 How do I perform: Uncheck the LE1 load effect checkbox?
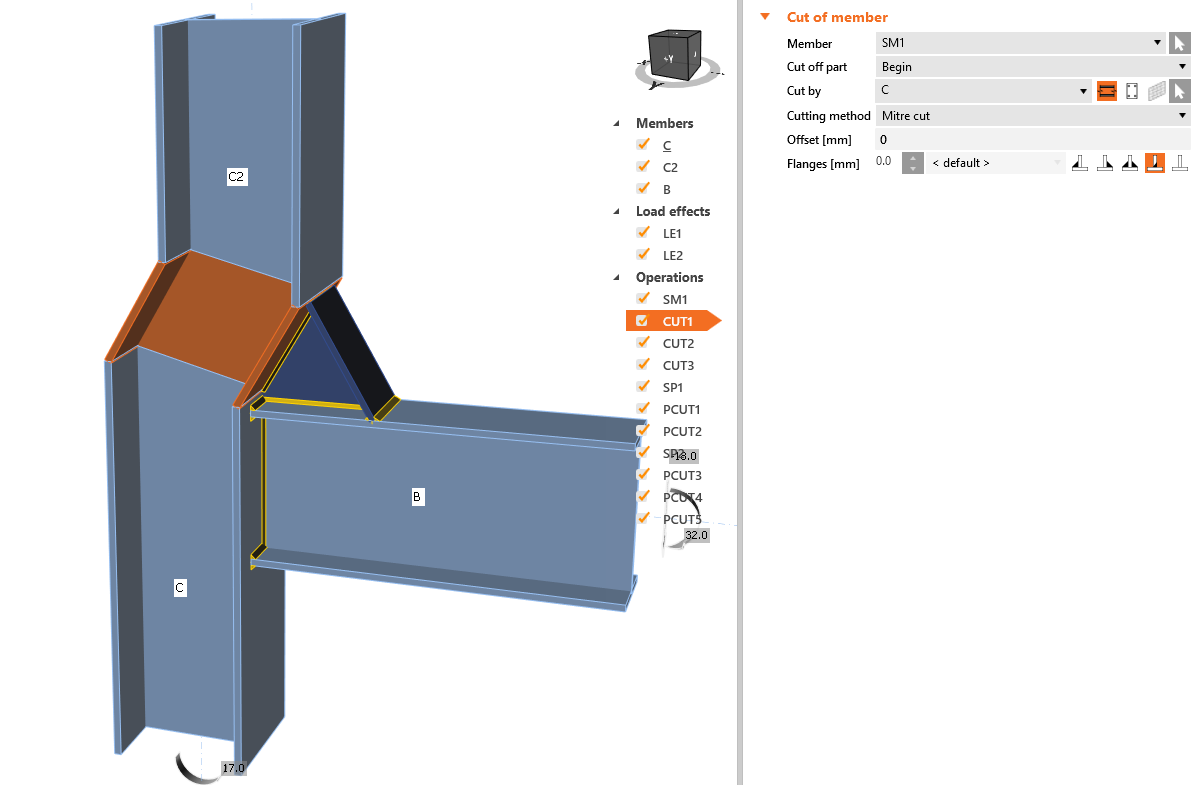tap(643, 233)
